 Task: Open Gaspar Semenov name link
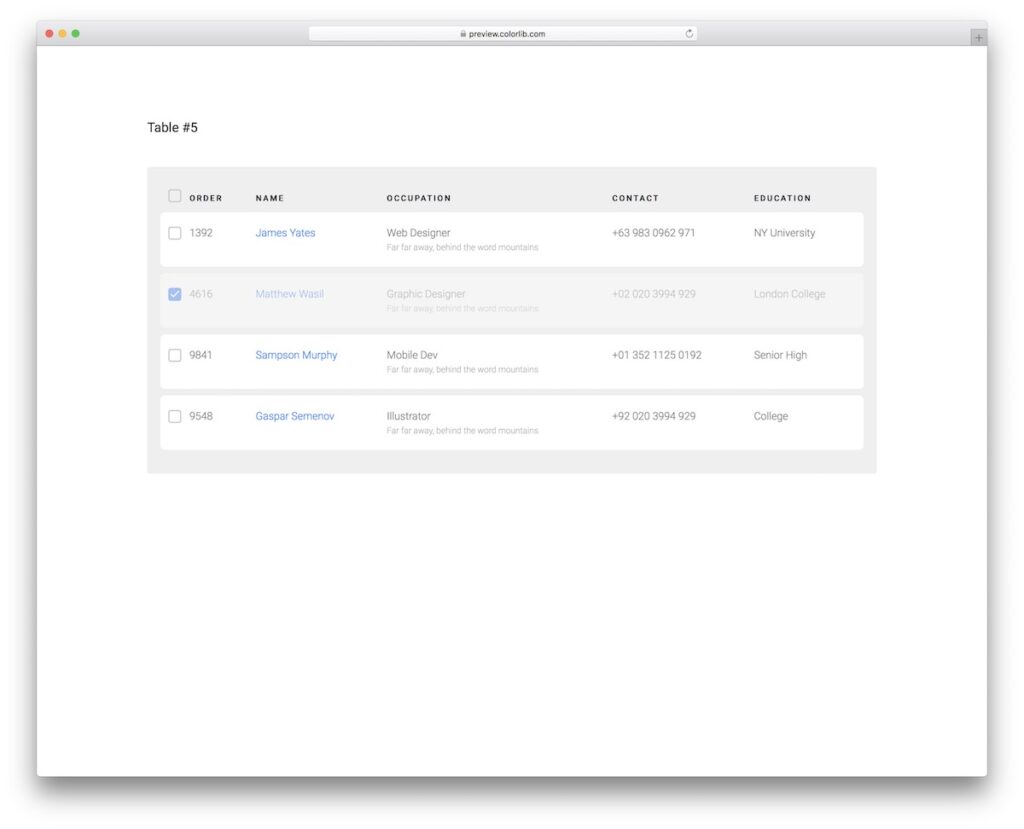pyautogui.click(x=295, y=416)
